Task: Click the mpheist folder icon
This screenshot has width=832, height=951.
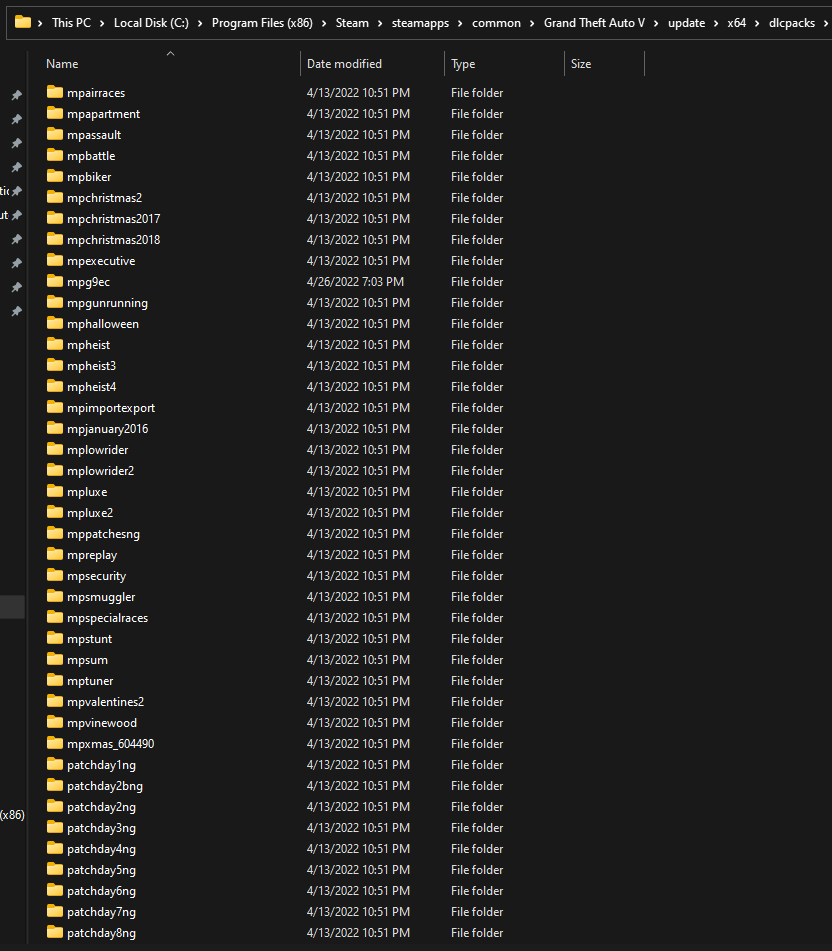Action: pos(55,344)
